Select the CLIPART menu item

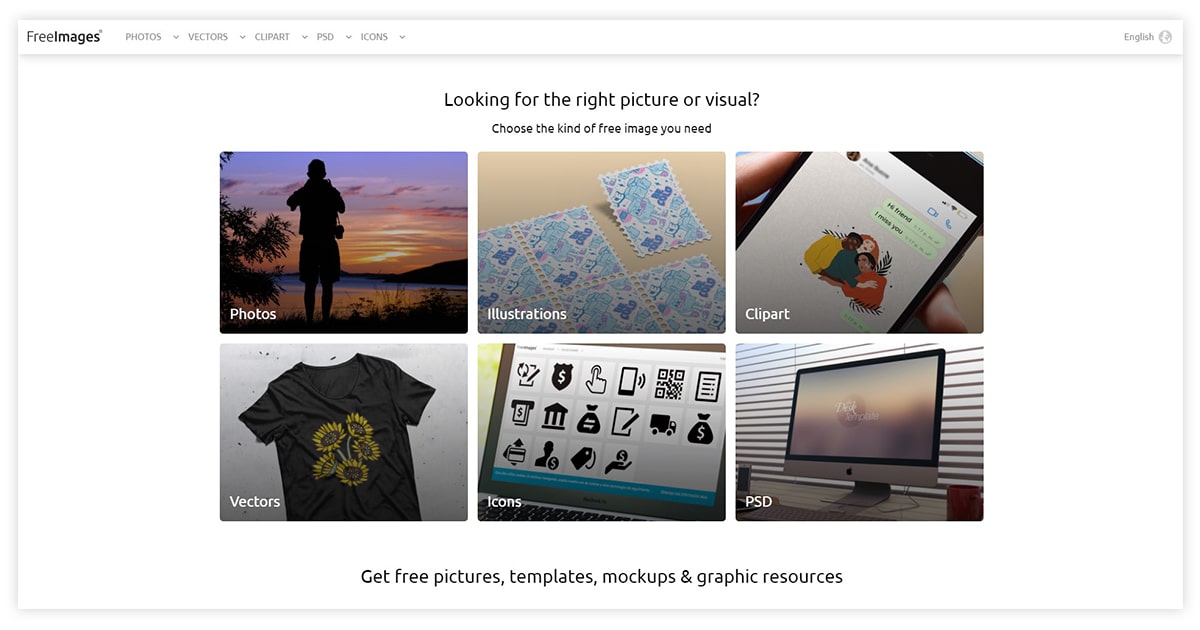pyautogui.click(x=272, y=37)
